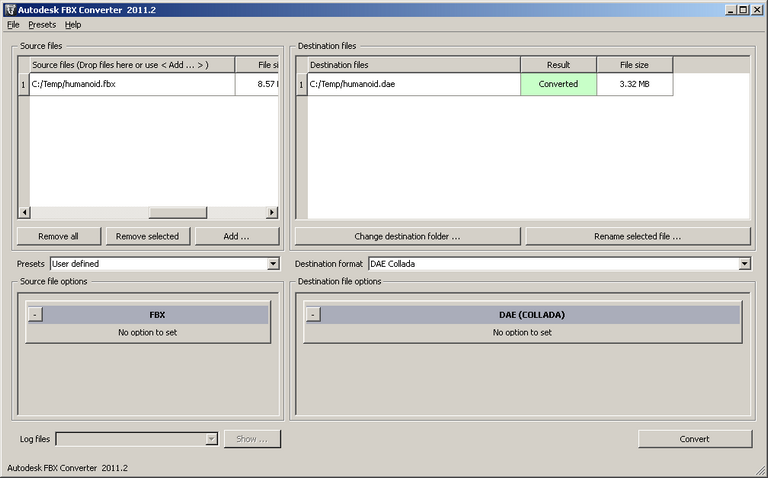Click the Add ... button
This screenshot has width=768, height=478.
pyautogui.click(x=237, y=236)
